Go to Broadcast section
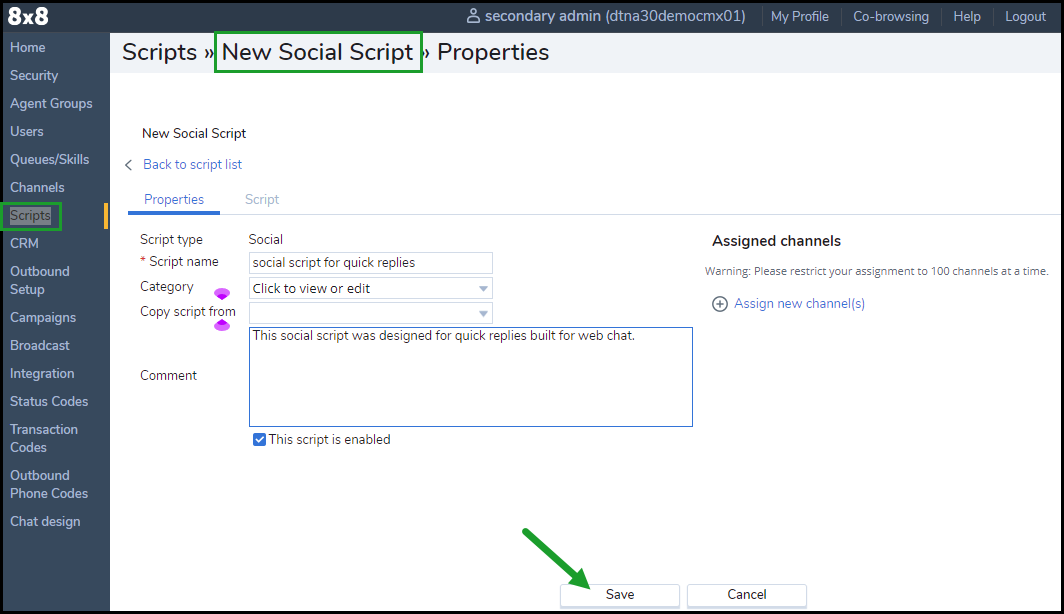Viewport: 1064px width, 614px height. (x=39, y=345)
